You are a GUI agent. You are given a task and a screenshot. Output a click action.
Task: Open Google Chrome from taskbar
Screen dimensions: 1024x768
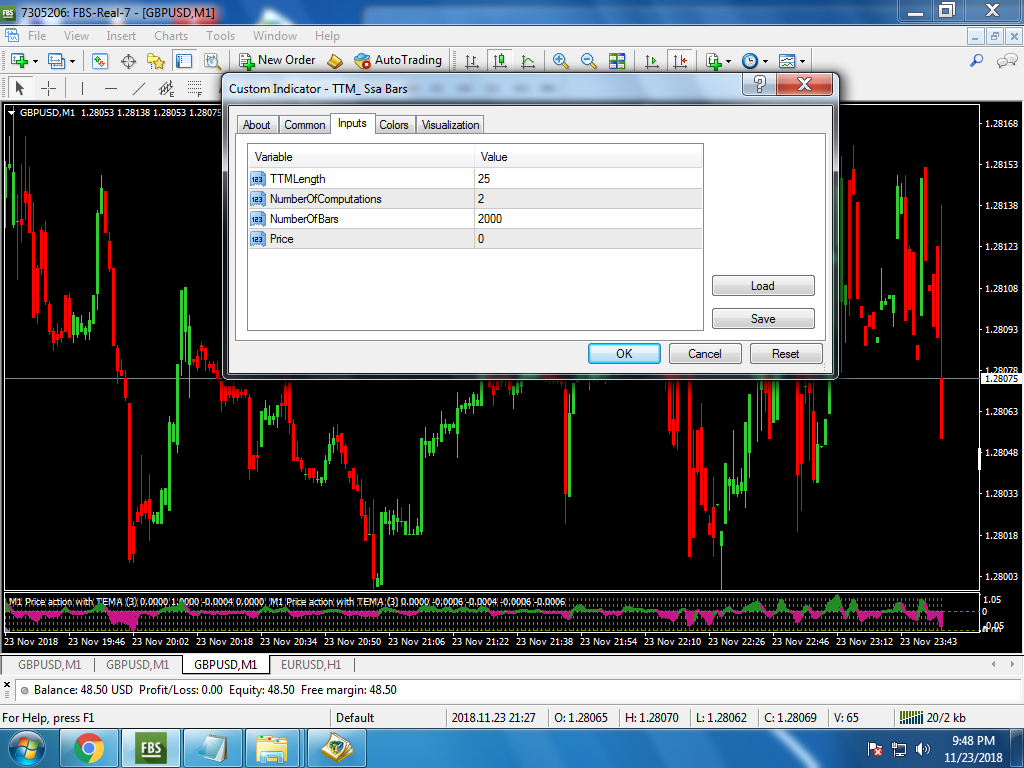coord(89,748)
